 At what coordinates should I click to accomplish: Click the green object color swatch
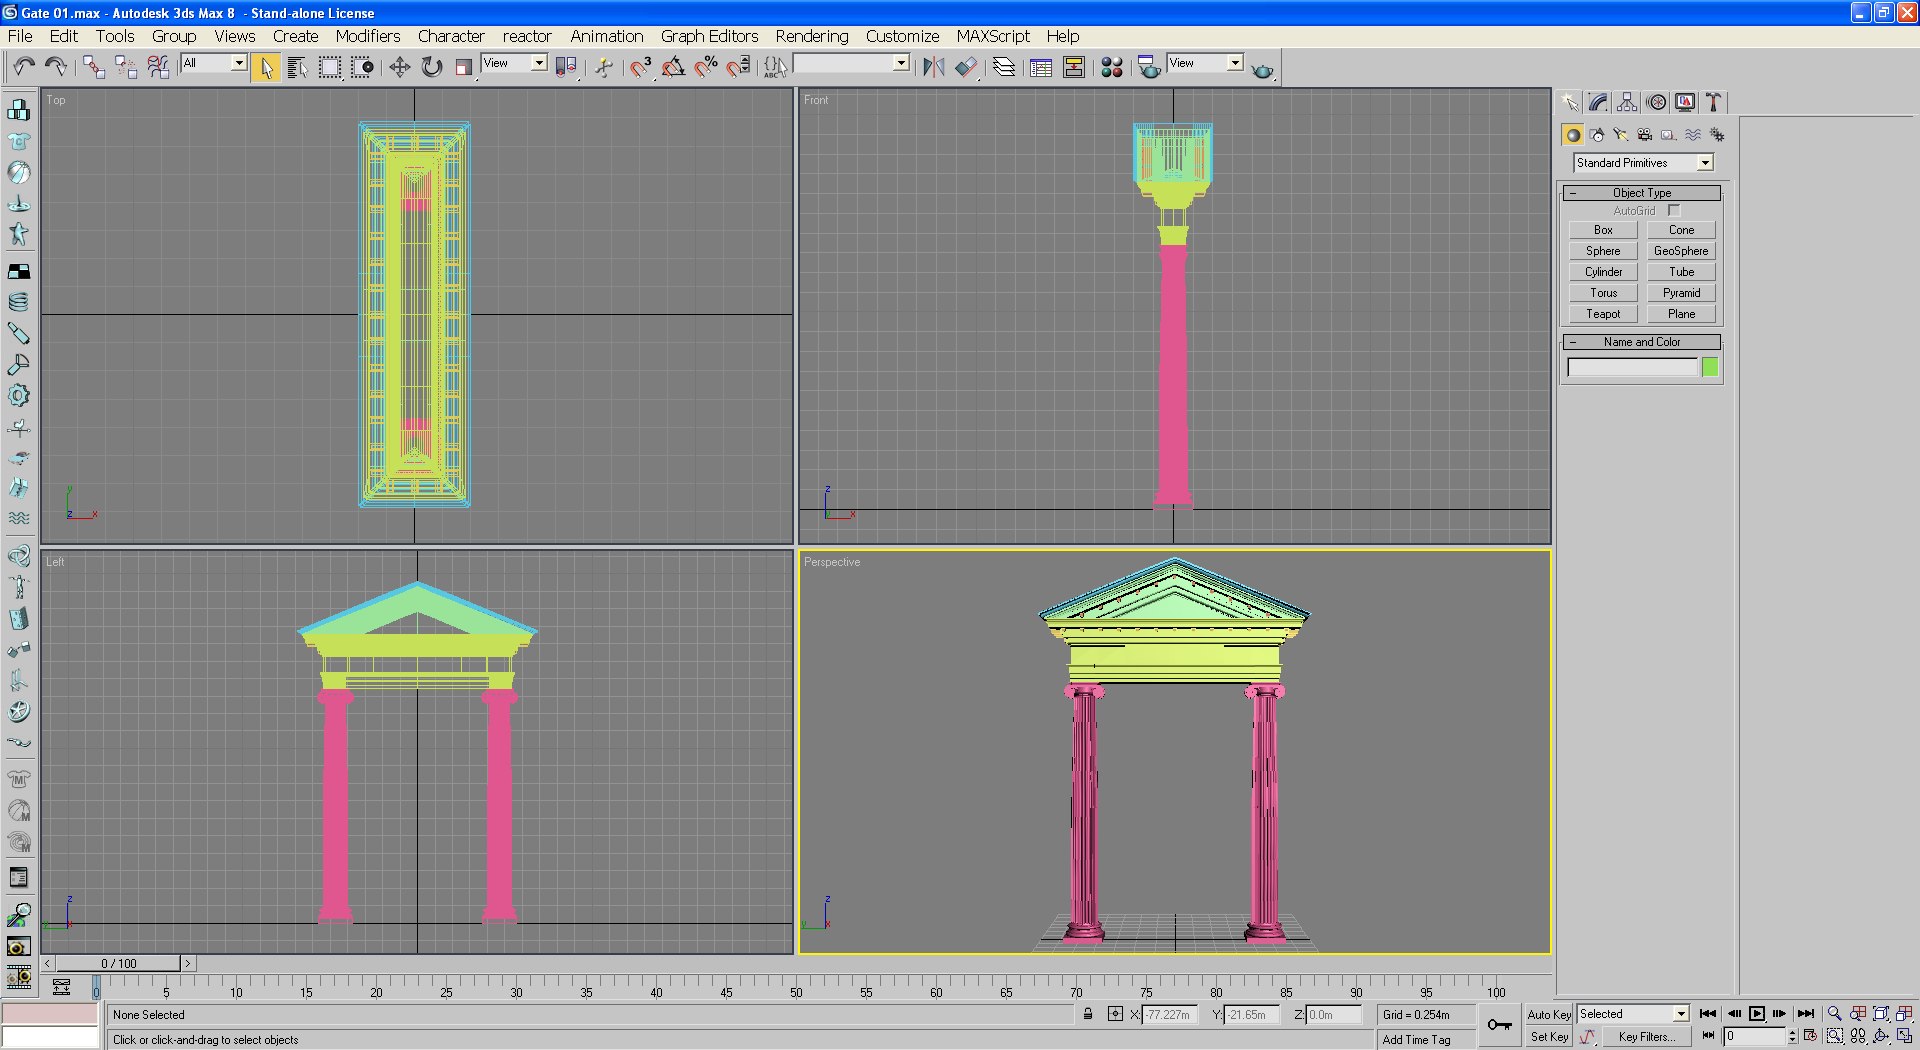1710,367
